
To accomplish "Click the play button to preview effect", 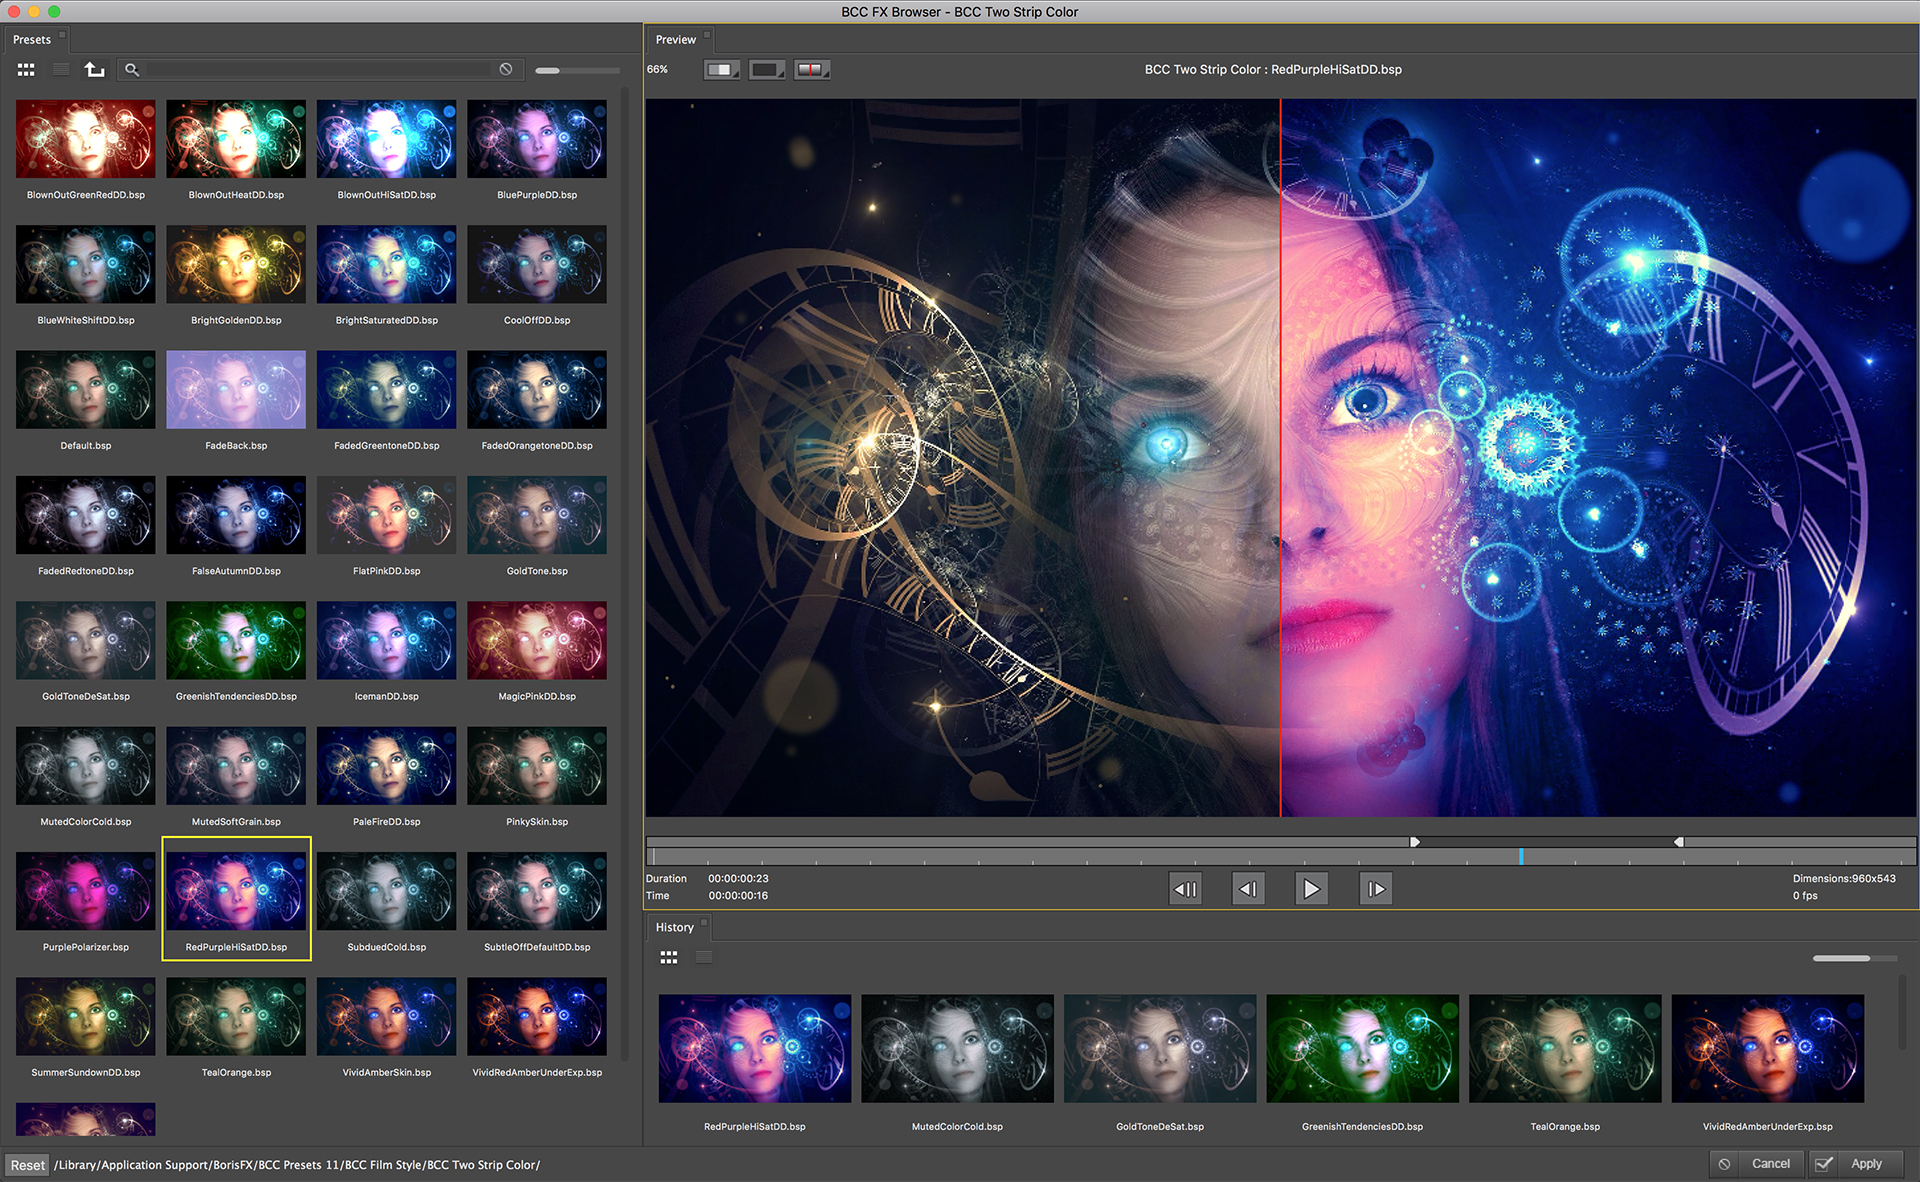I will click(x=1310, y=889).
